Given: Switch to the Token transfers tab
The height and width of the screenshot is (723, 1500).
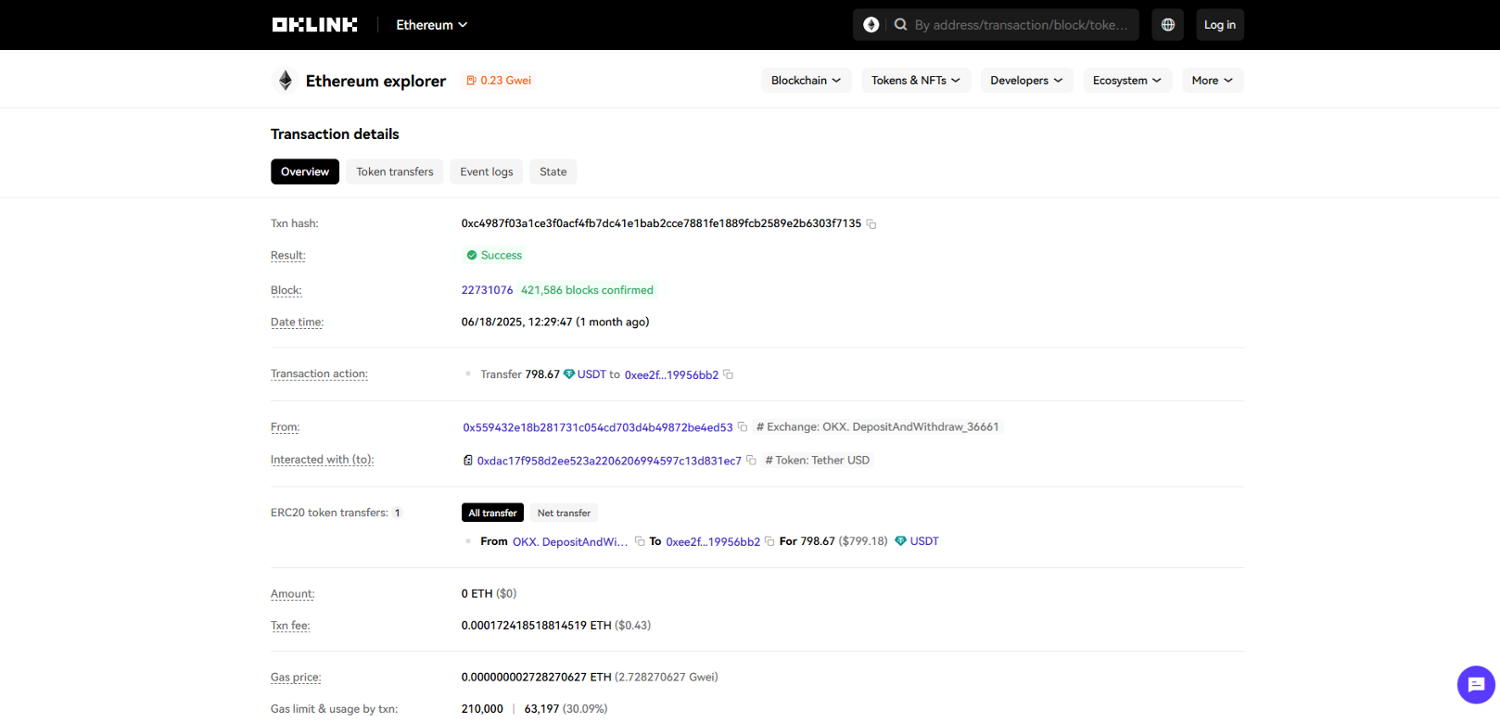Looking at the screenshot, I should click(395, 172).
